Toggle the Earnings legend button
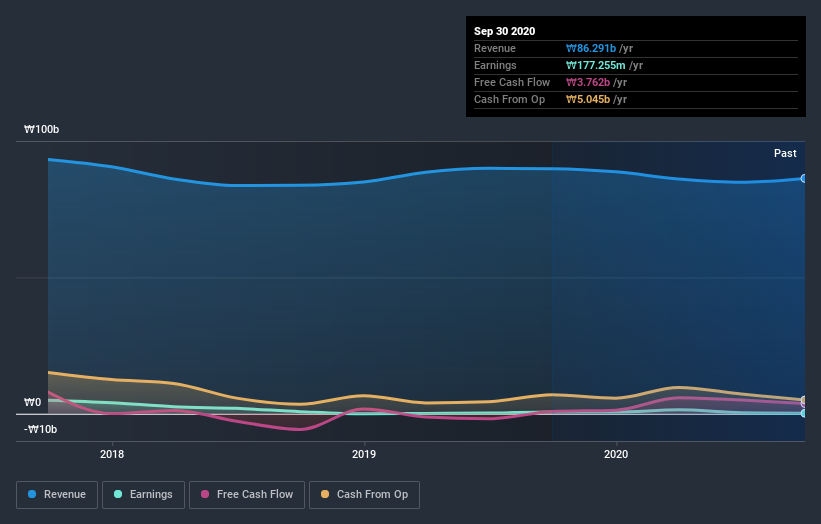Viewport: 821px width, 524px height. [x=143, y=495]
